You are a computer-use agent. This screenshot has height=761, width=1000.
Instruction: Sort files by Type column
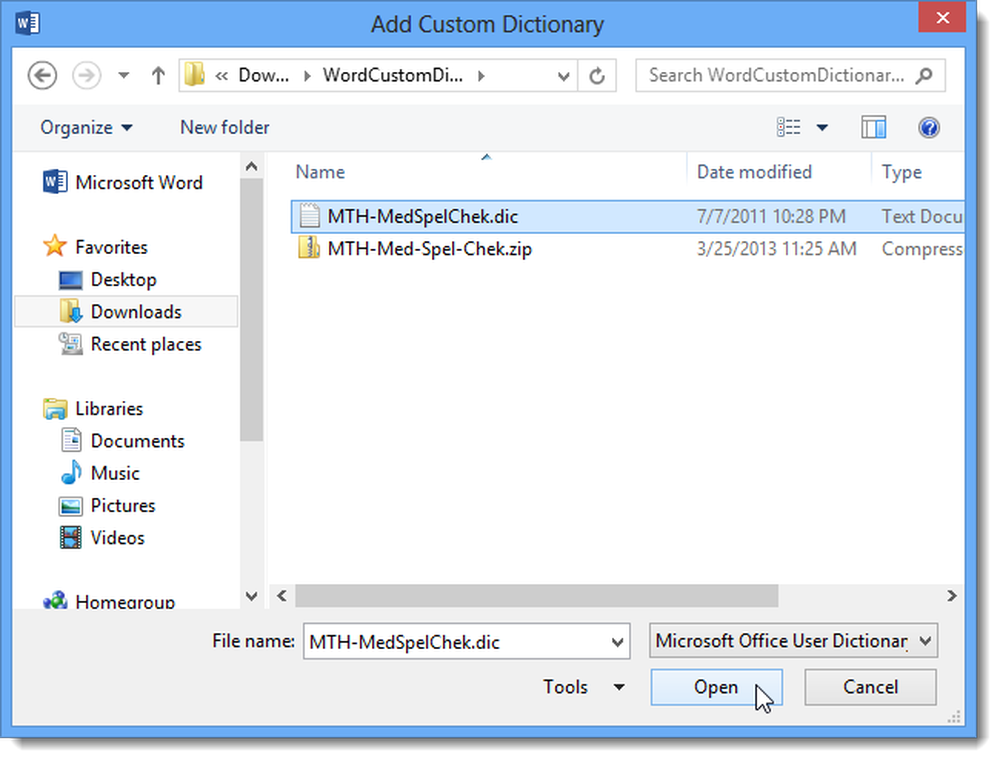pyautogui.click(x=901, y=172)
